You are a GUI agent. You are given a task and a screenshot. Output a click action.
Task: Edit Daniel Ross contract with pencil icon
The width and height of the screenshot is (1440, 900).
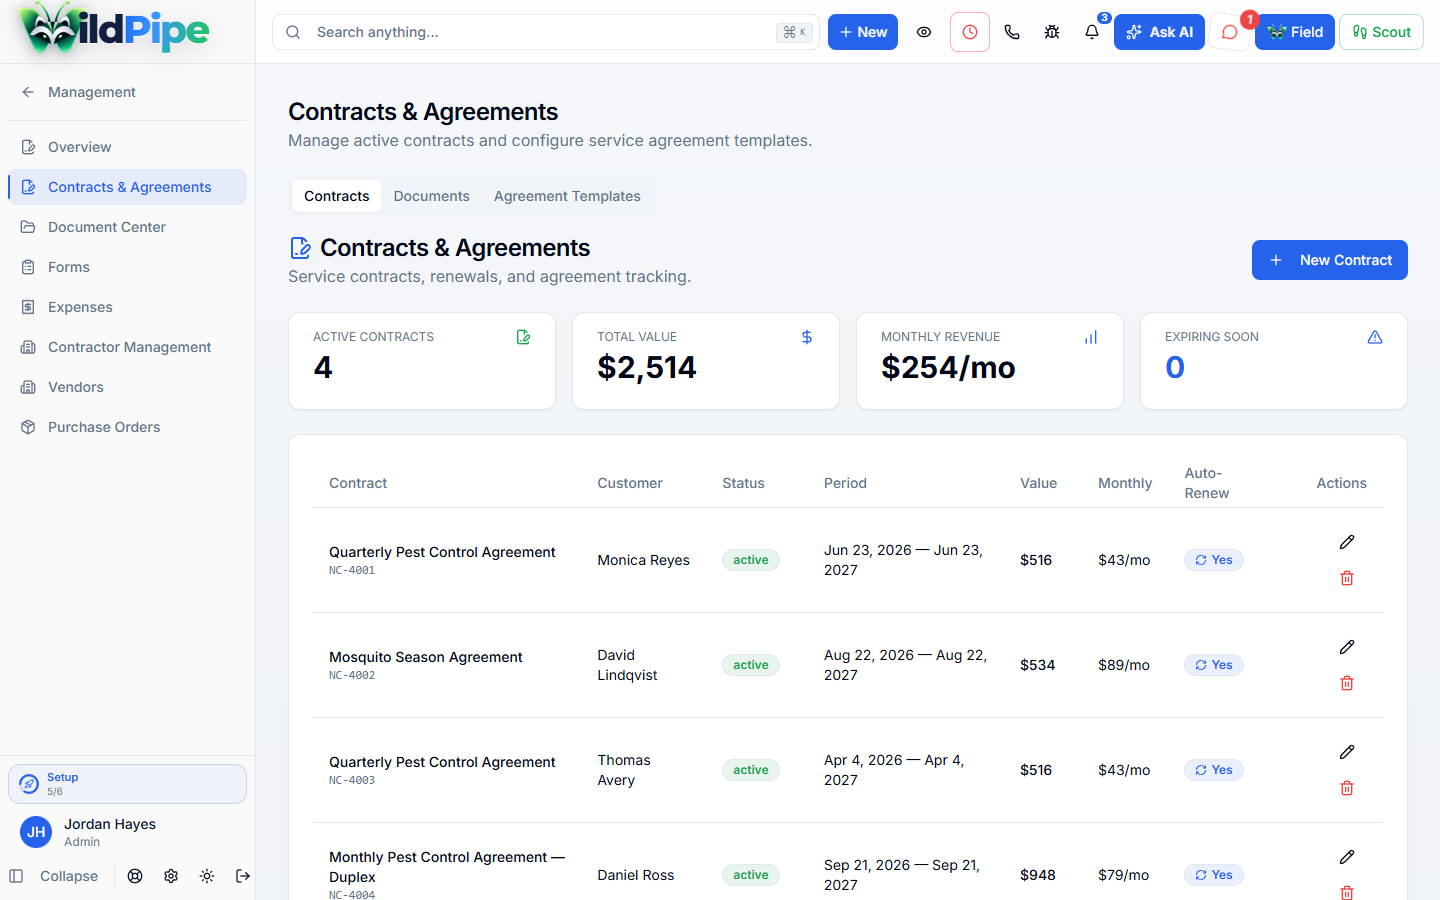[1347, 857]
